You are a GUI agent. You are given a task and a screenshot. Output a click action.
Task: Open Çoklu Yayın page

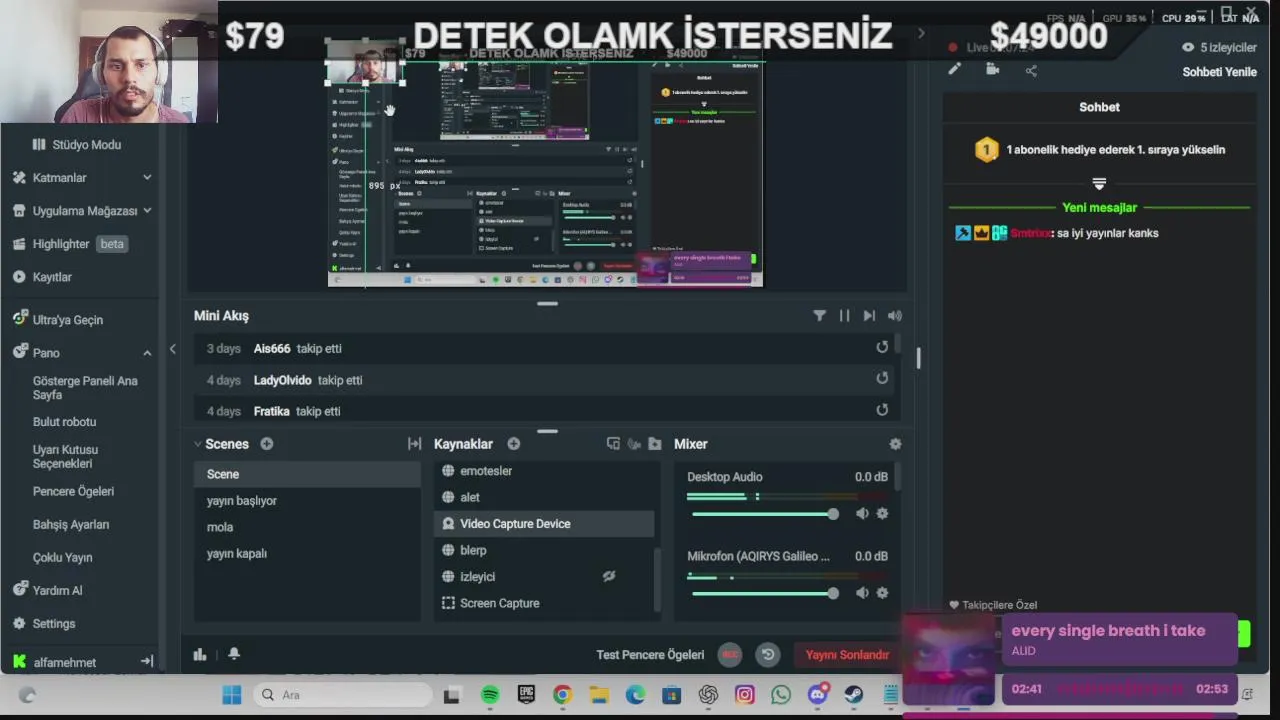62,558
